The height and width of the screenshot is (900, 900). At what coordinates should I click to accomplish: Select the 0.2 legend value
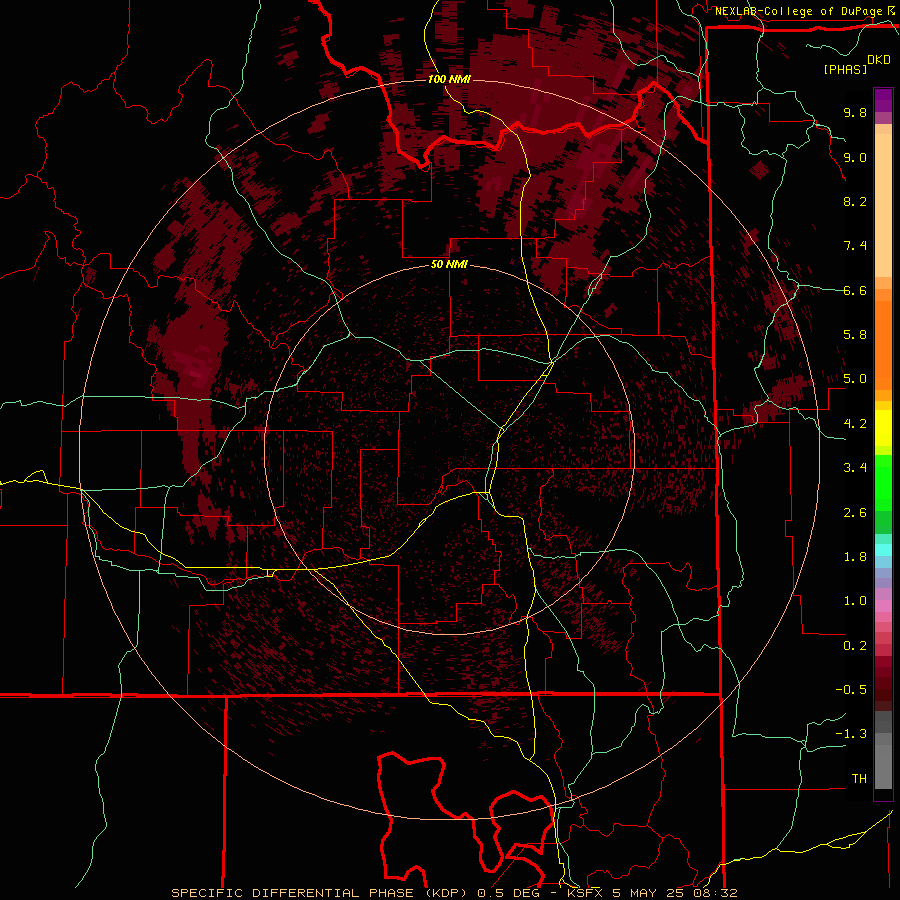point(855,646)
